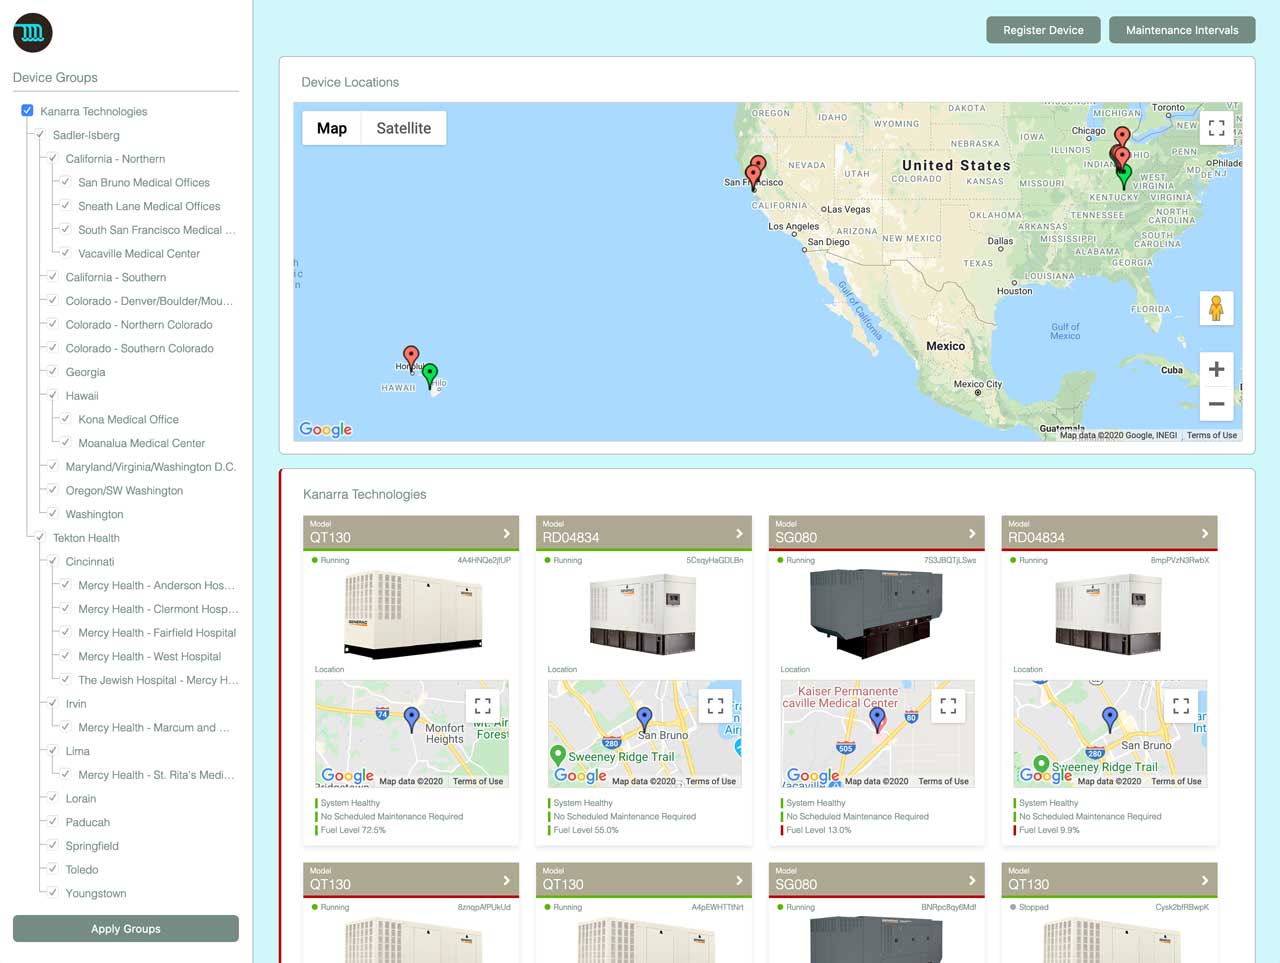Expand the 5CsqyHaGDLBn device mini map fullscreen
Image resolution: width=1280 pixels, height=963 pixels.
point(715,705)
